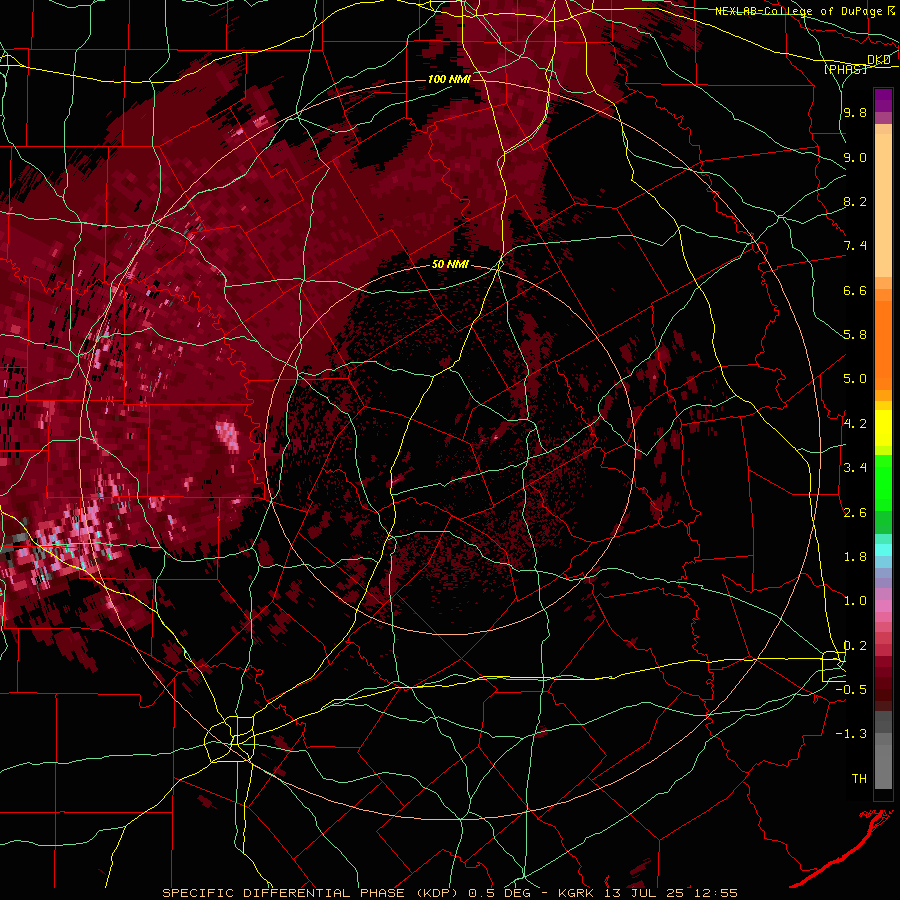Select the peach band of the color scale
Viewport: 900px width, 900px height.
point(883,205)
